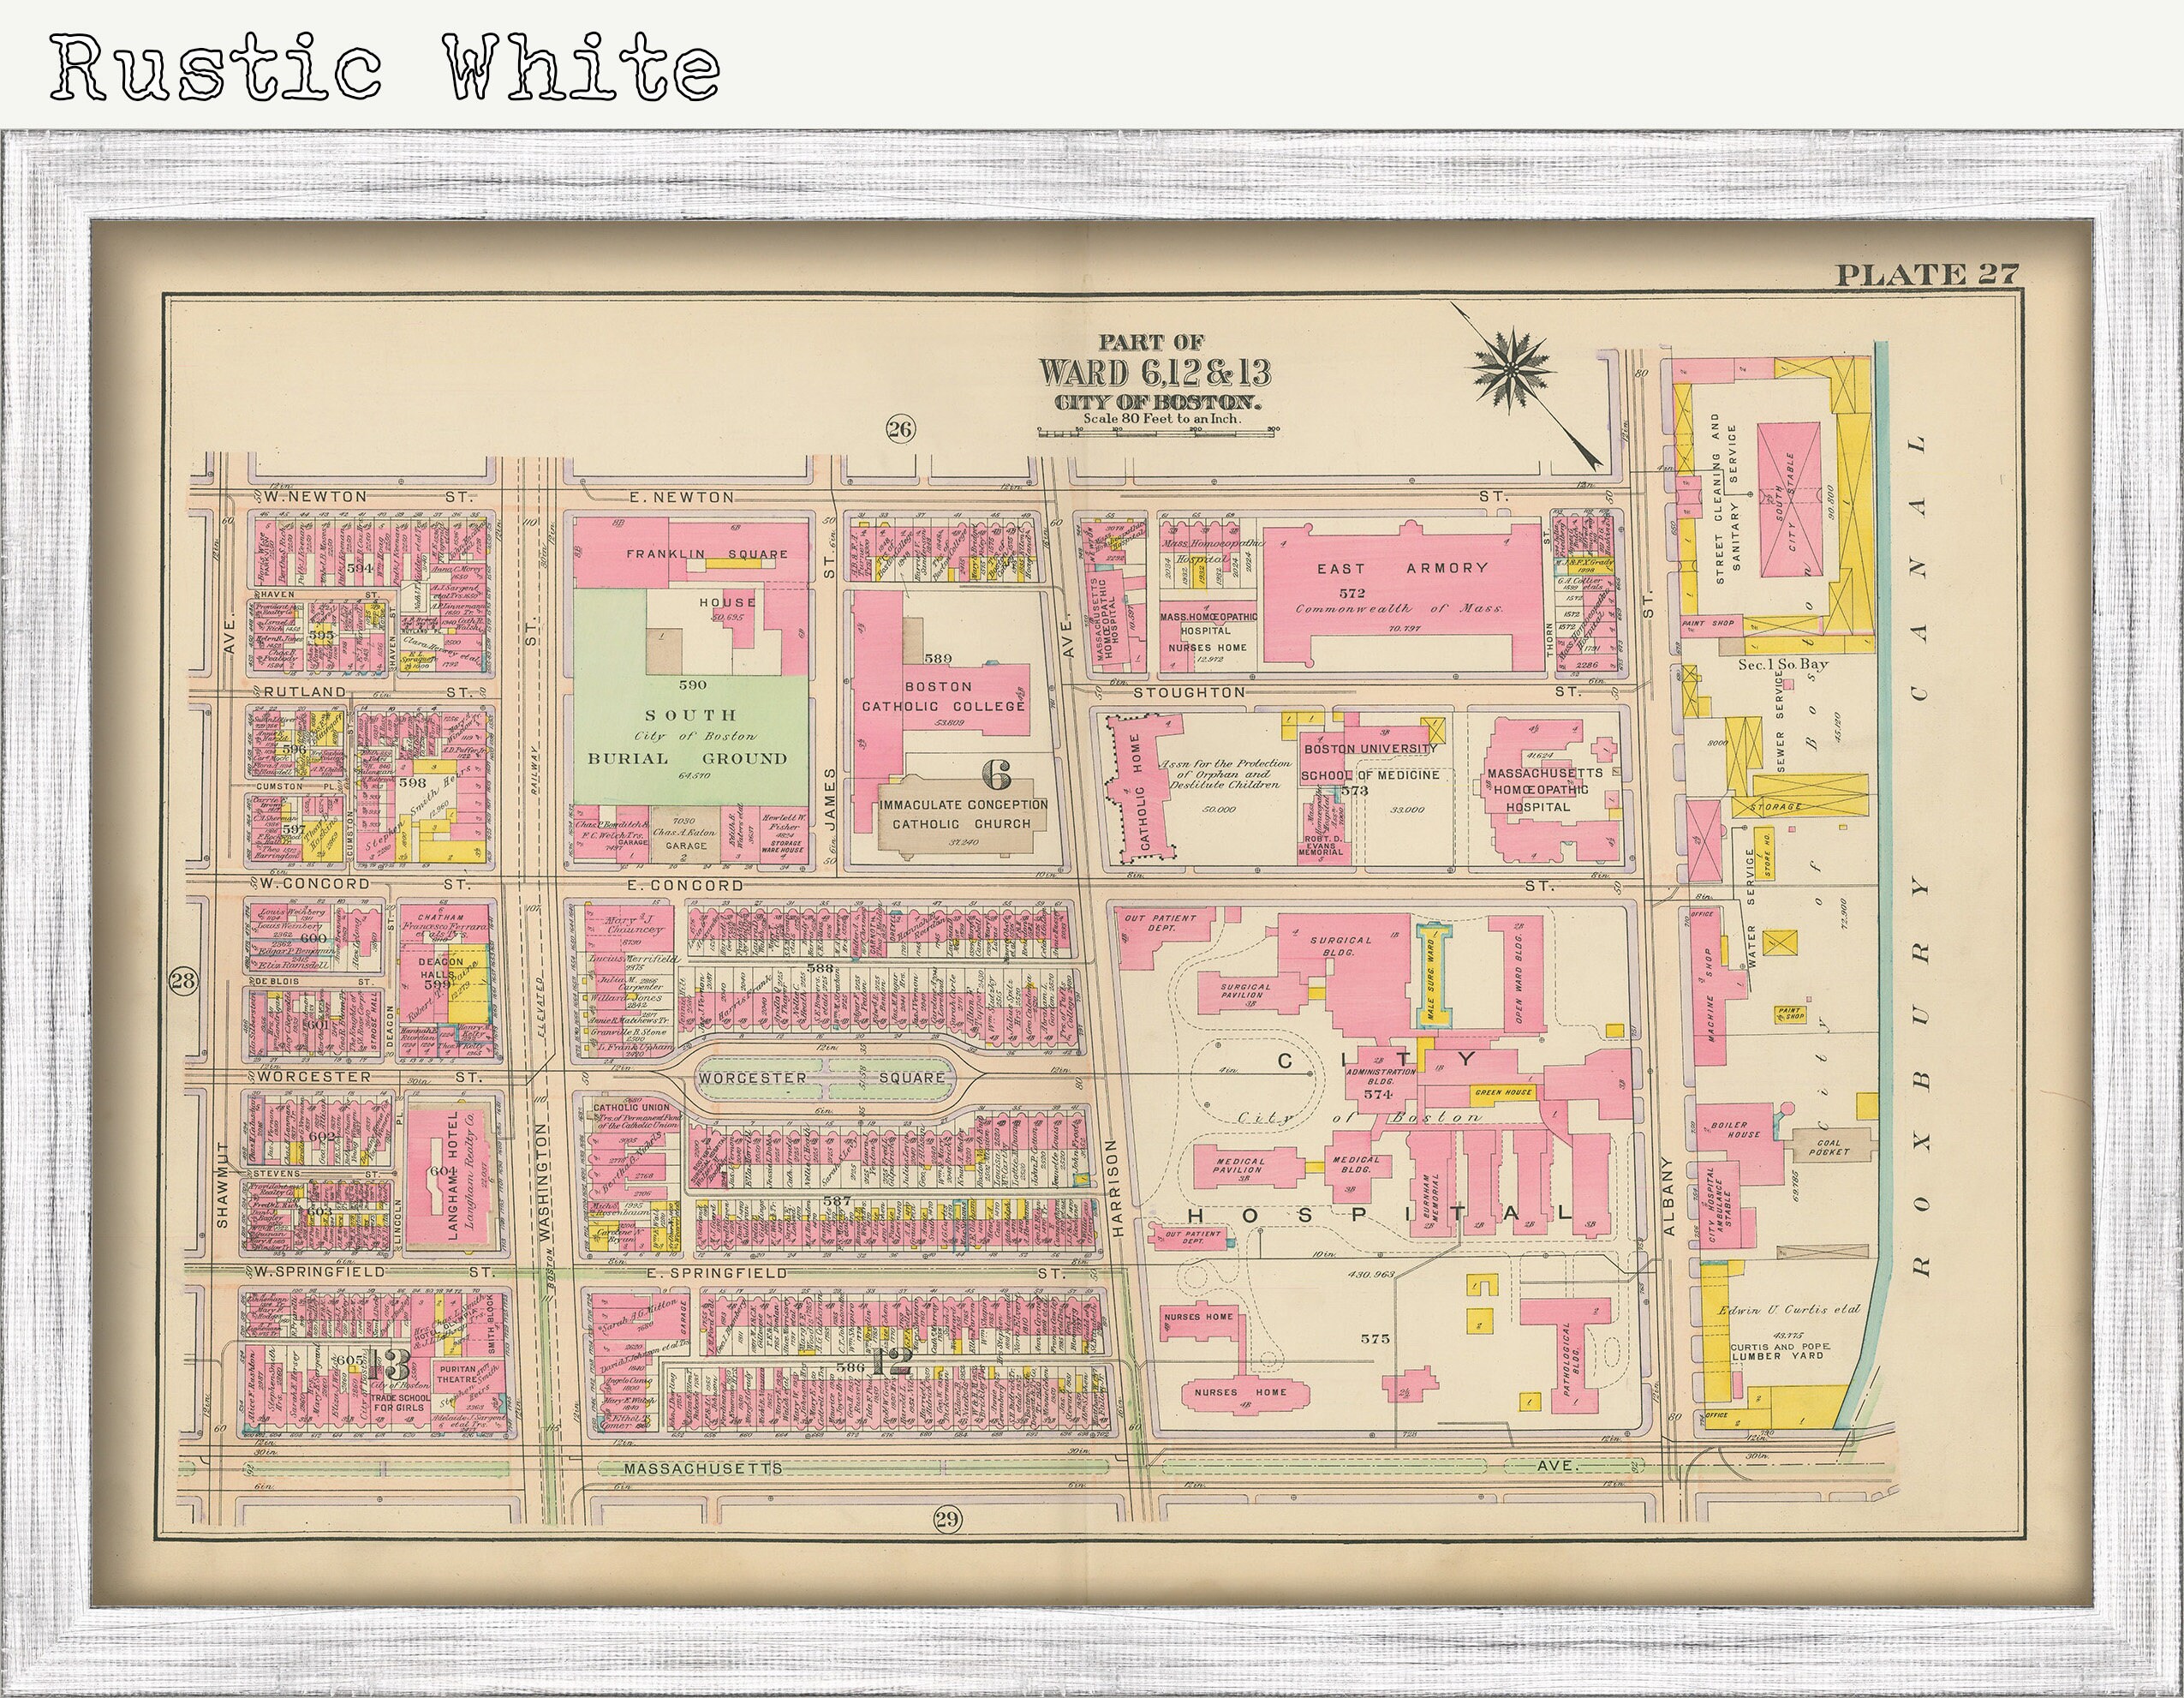Click 'TRADE SCHOOL FOR GIRLS' label
This screenshot has height=1698, width=2184.
point(400,1402)
